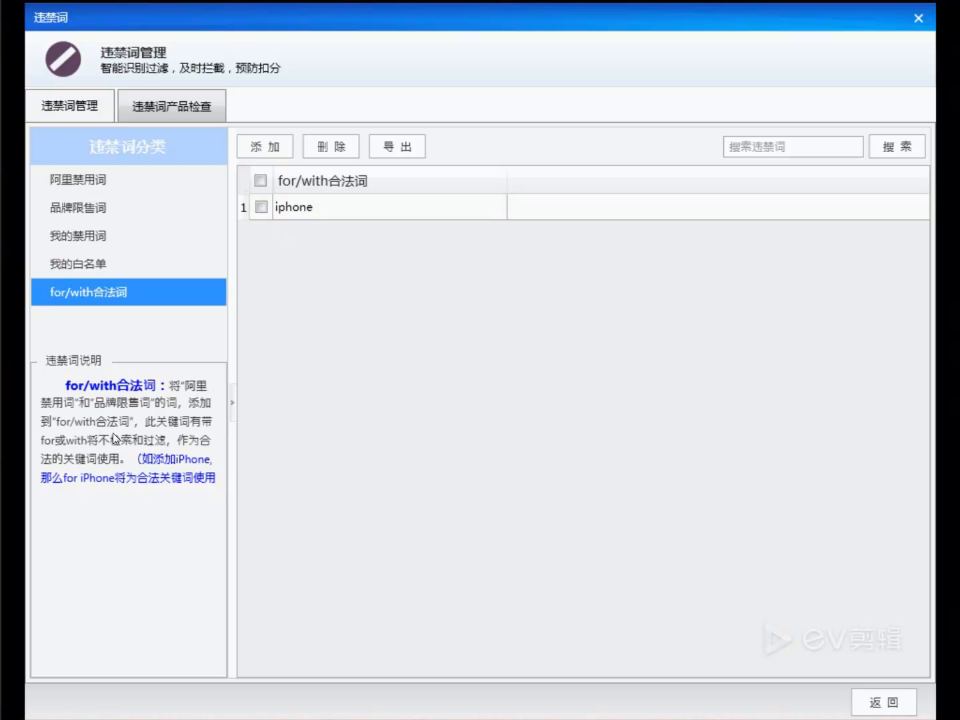Select the iphone entry text
Viewport: 960px width, 720px height.
[294, 207]
